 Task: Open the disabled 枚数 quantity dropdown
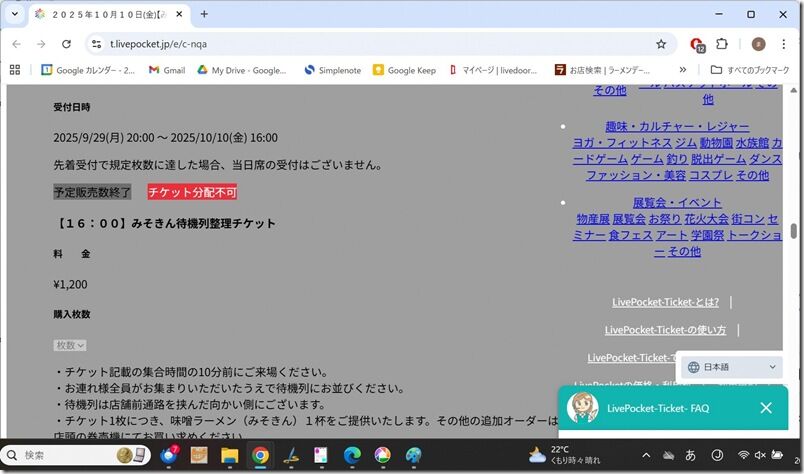(x=70, y=345)
